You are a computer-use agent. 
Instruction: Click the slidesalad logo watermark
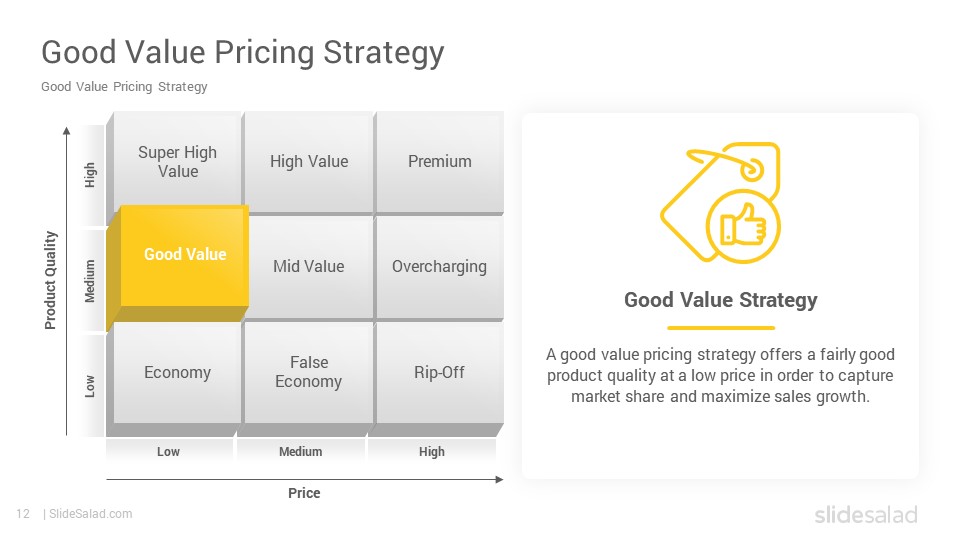pos(866,514)
